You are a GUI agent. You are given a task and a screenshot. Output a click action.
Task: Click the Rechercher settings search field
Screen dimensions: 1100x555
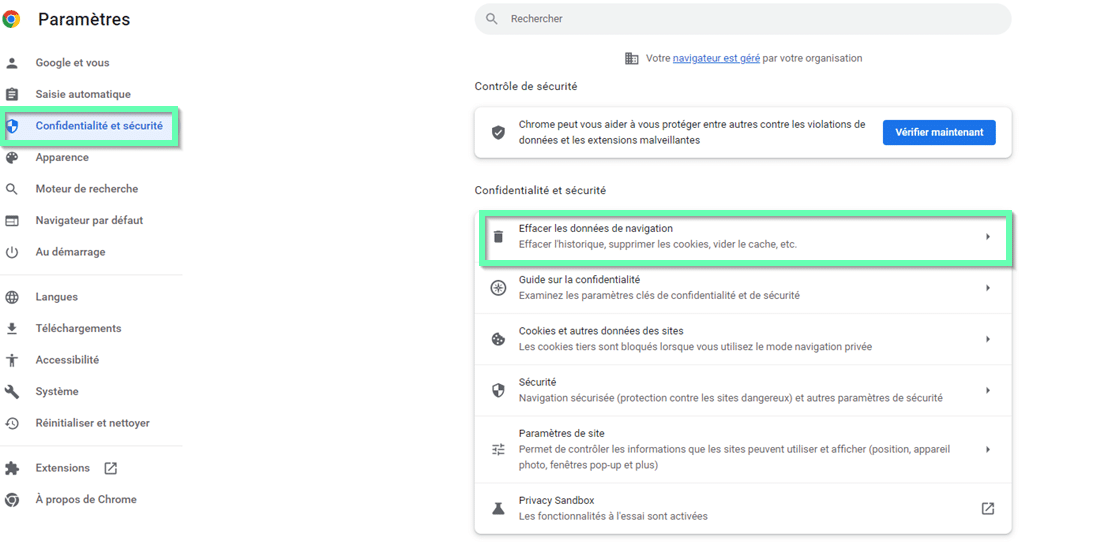[x=743, y=19]
